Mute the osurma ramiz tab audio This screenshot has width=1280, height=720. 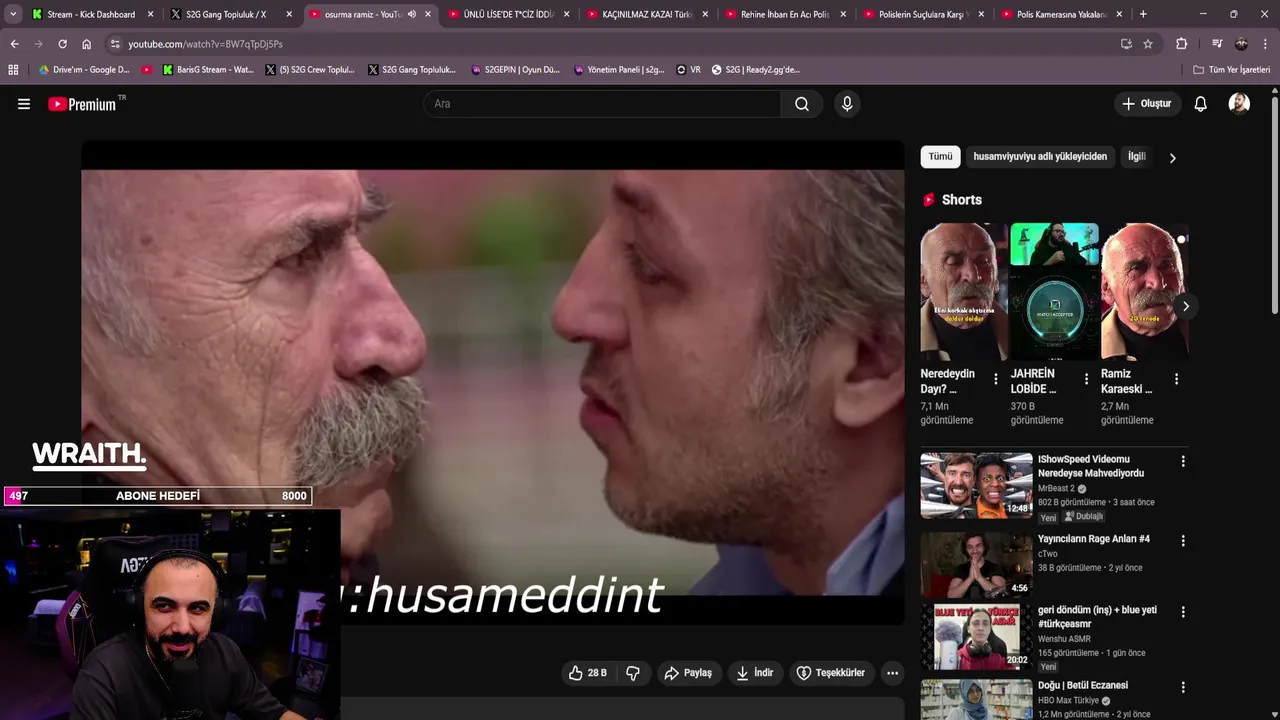pos(412,14)
